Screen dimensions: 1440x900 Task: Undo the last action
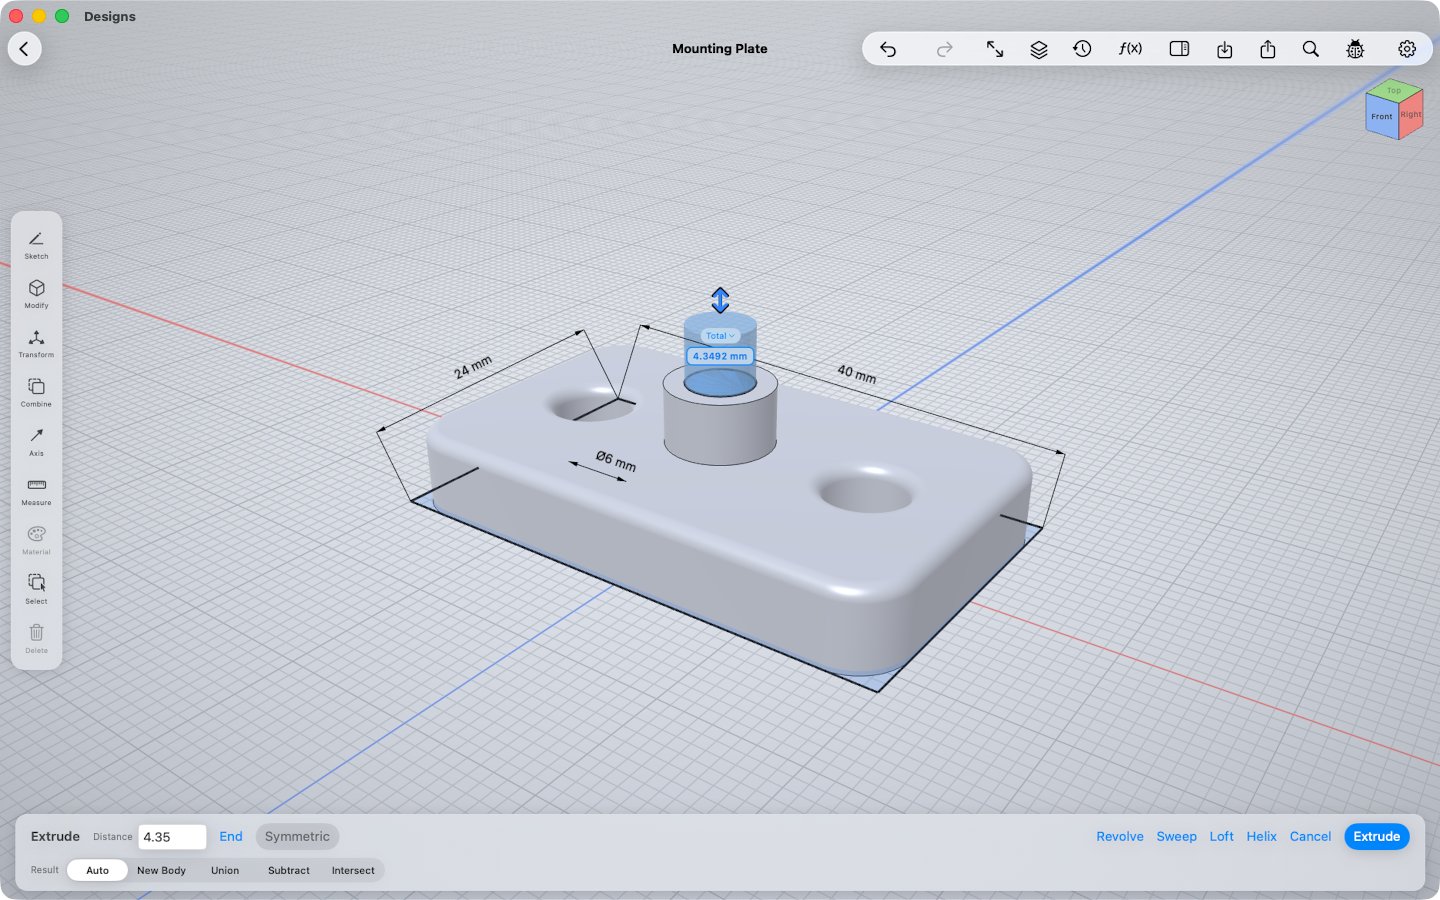click(888, 49)
